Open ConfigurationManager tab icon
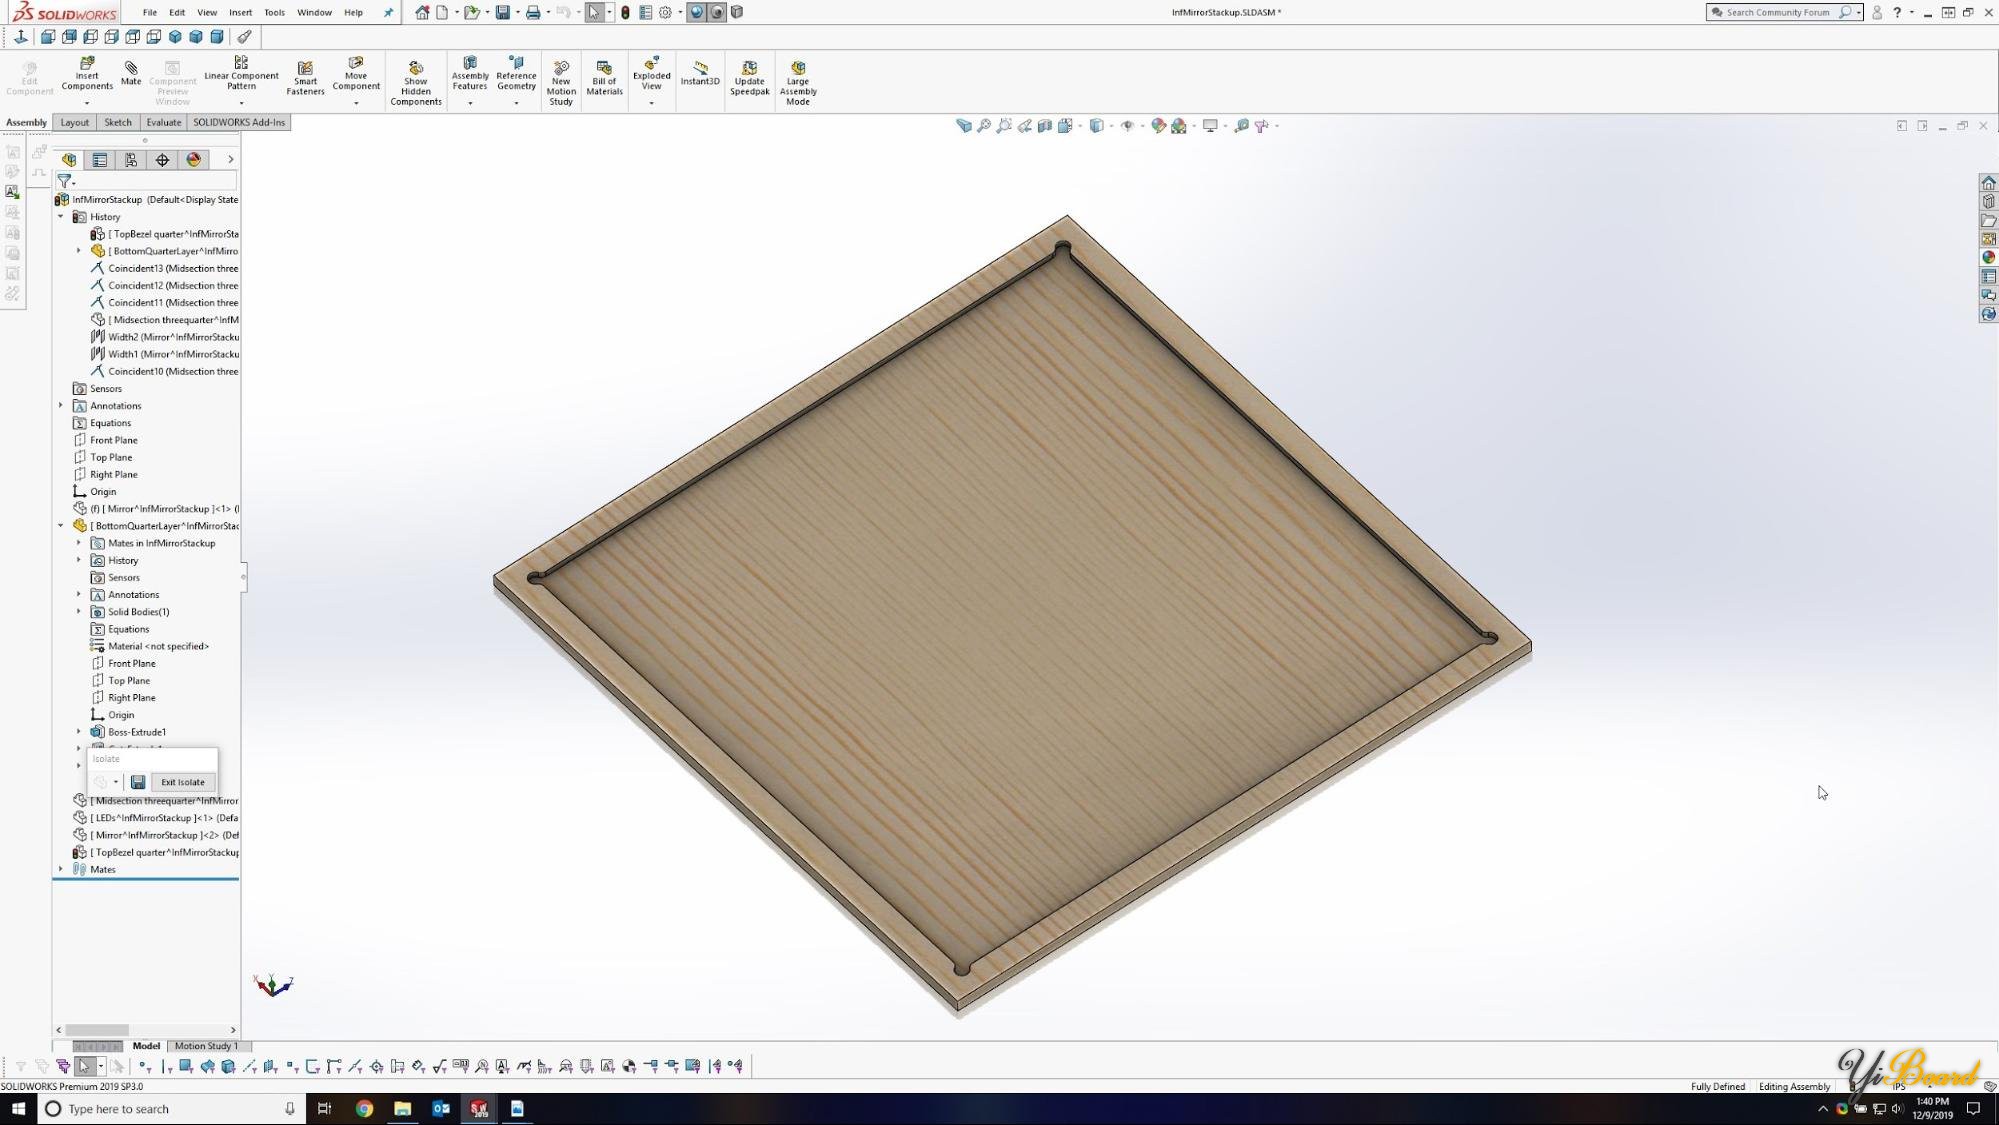 click(x=131, y=160)
